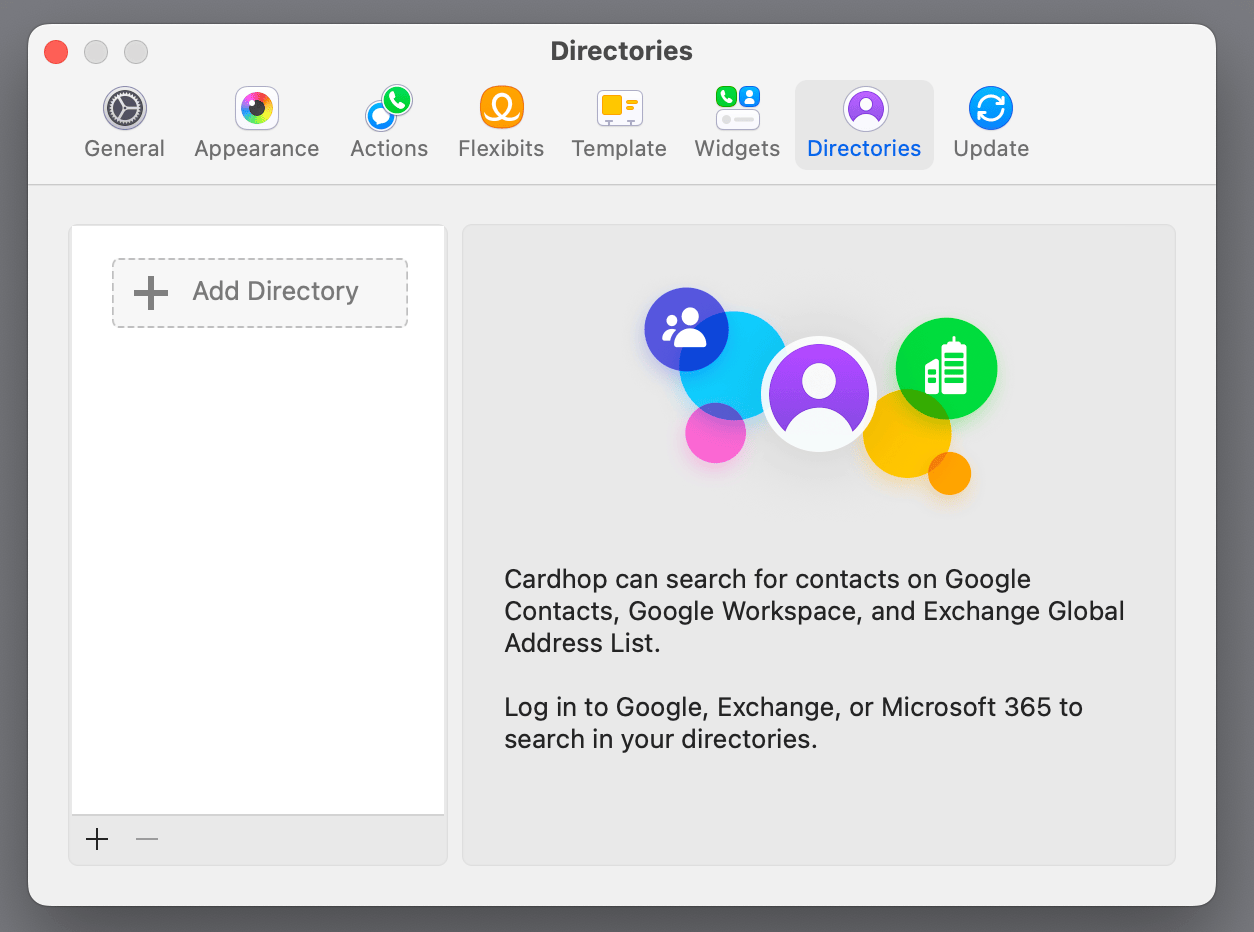Minimize the Directories window
1254x932 pixels.
(x=96, y=52)
